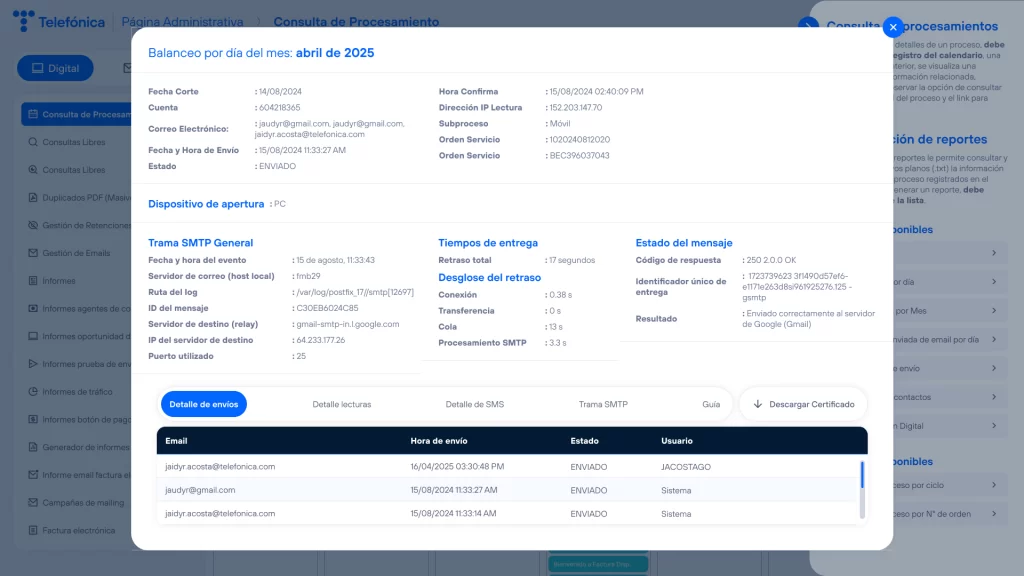This screenshot has height=576, width=1024.
Task: Open the Guía tab
Action: 711,404
